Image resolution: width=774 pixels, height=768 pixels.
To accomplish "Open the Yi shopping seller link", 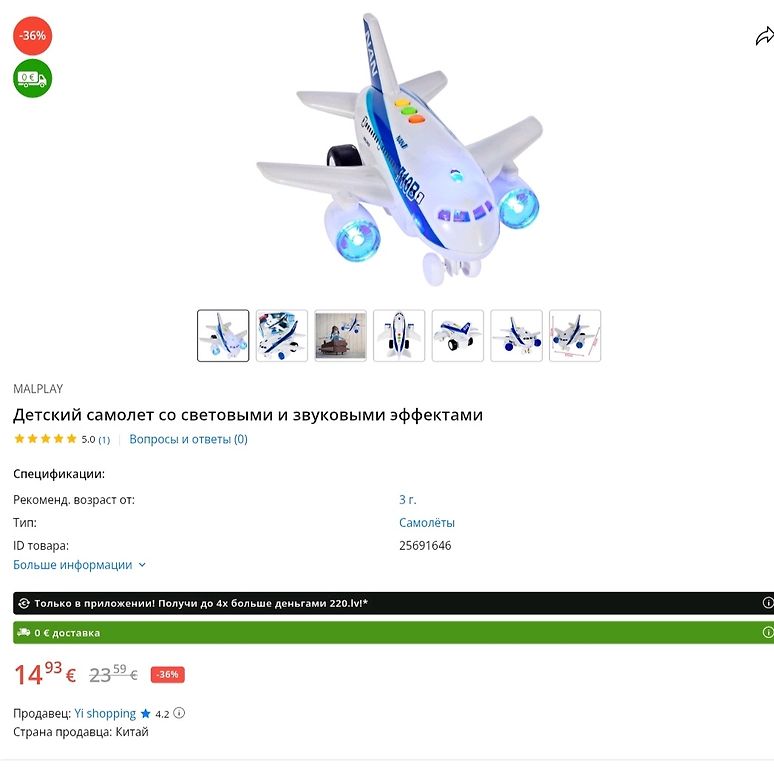I will (105, 713).
